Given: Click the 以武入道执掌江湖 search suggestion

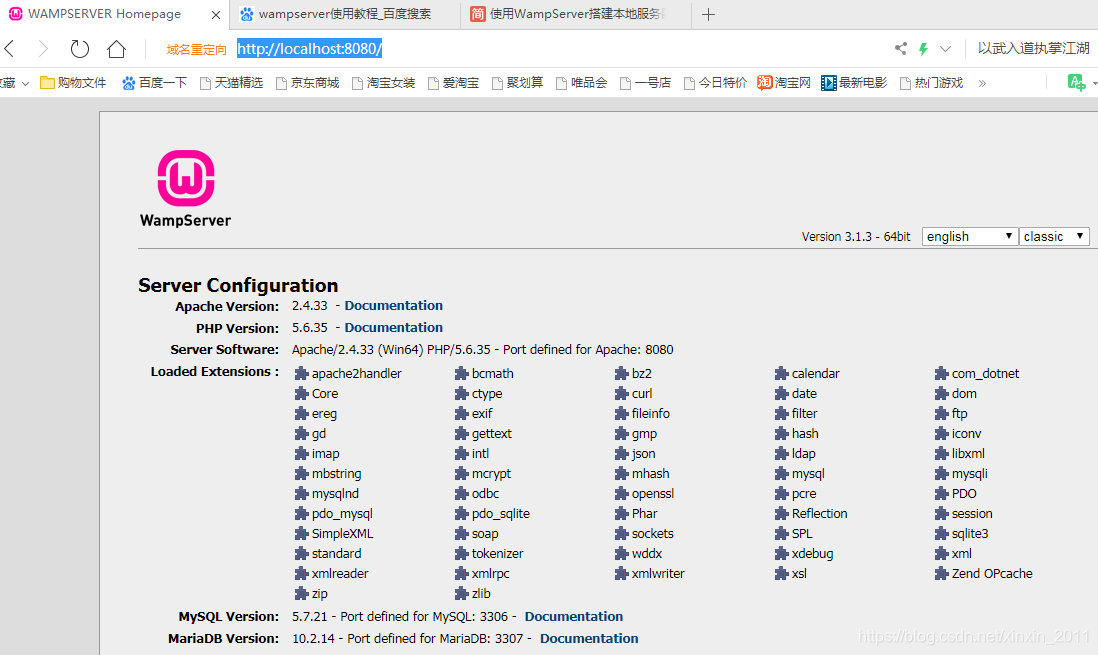Looking at the screenshot, I should [x=1034, y=48].
